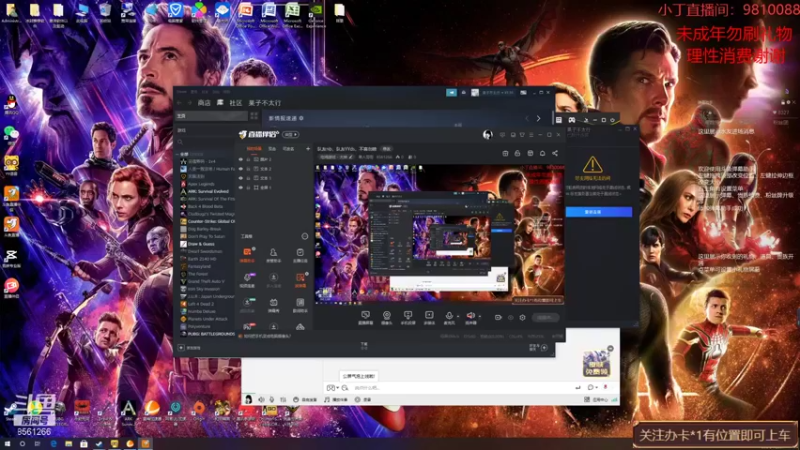The height and width of the screenshot is (450, 800).
Task: Click the record camera icon near start button
Action: pos(498,317)
